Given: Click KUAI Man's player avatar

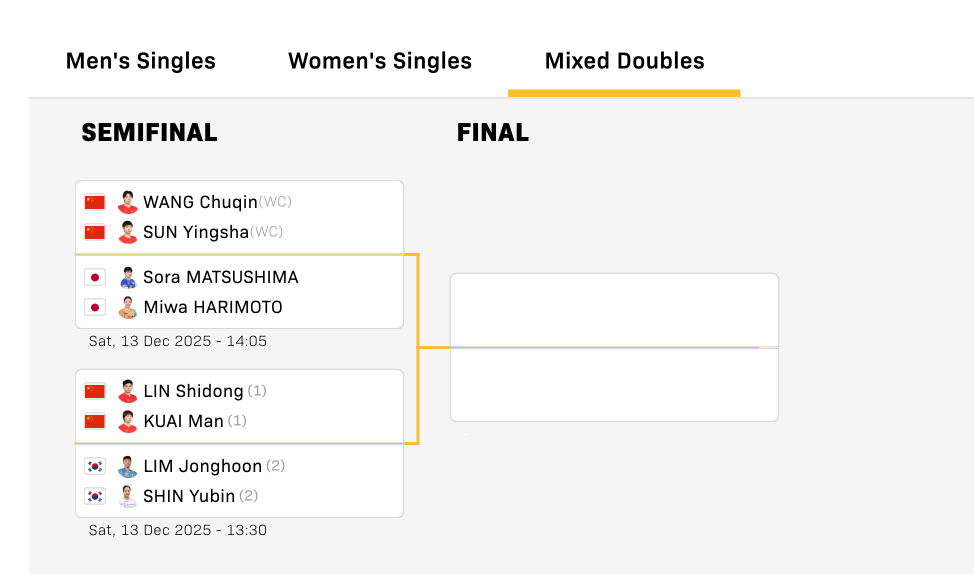Looking at the screenshot, I should pos(127,421).
